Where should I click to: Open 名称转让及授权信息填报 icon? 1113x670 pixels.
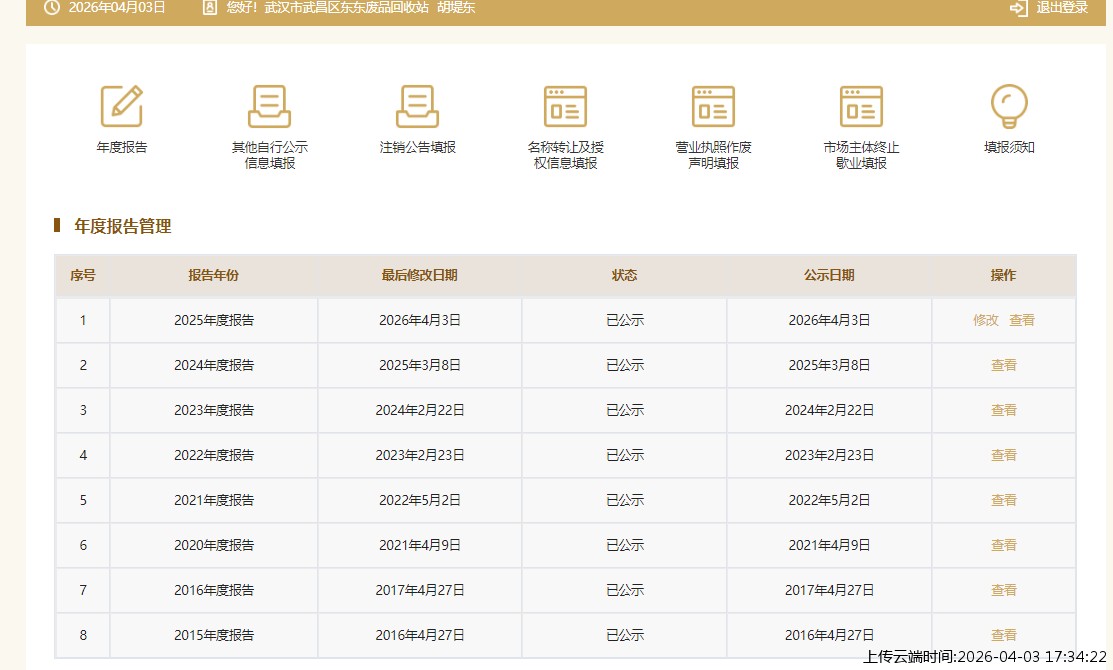click(565, 106)
